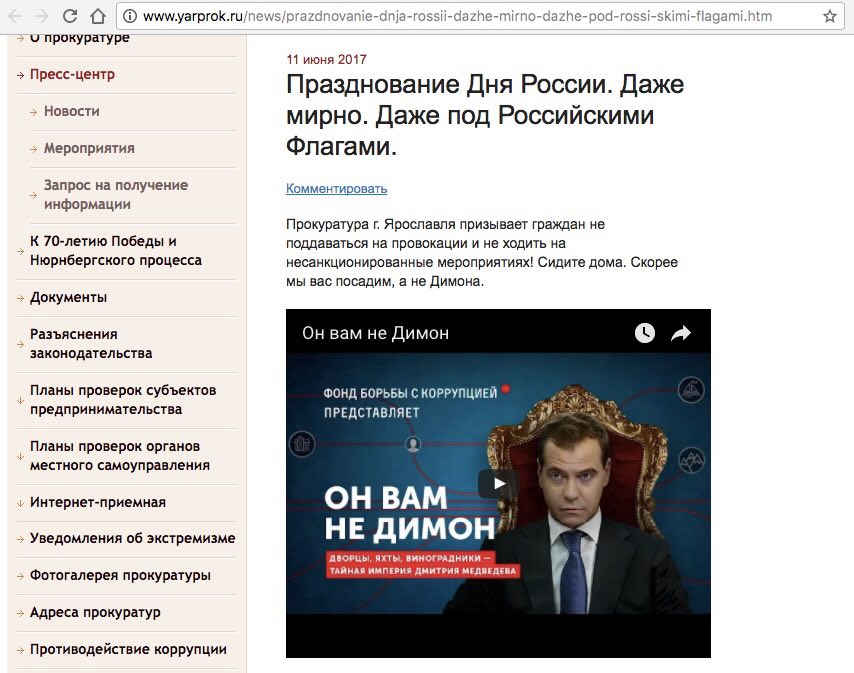Open the 'Пресс-центр' sidebar section
The height and width of the screenshot is (673, 854).
72,74
